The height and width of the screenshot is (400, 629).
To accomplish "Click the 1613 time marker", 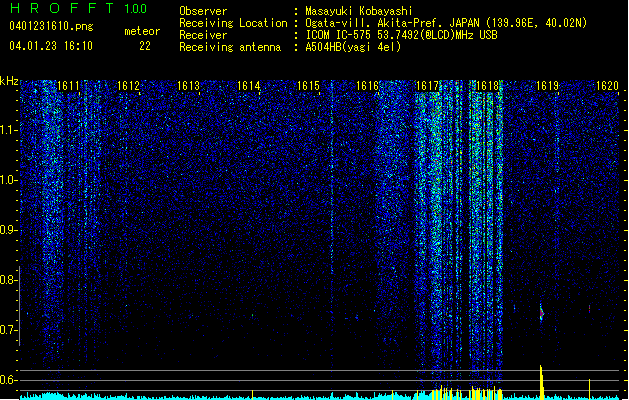I will click(x=189, y=86).
